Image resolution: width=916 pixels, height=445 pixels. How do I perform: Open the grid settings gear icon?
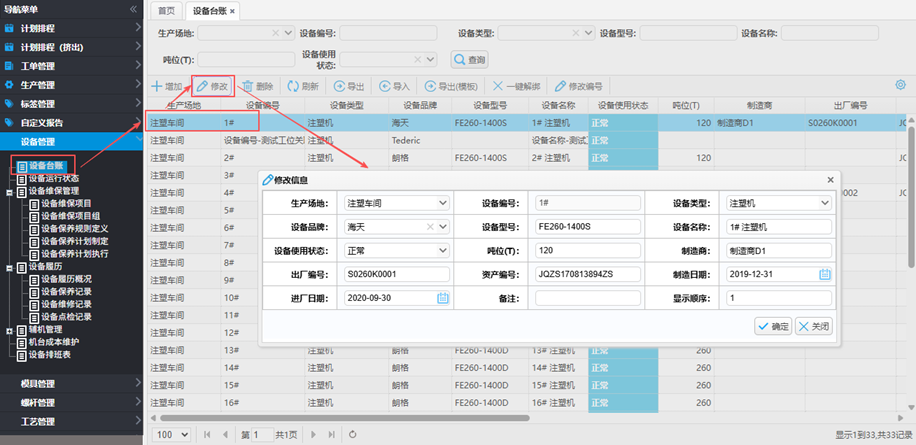[x=900, y=86]
